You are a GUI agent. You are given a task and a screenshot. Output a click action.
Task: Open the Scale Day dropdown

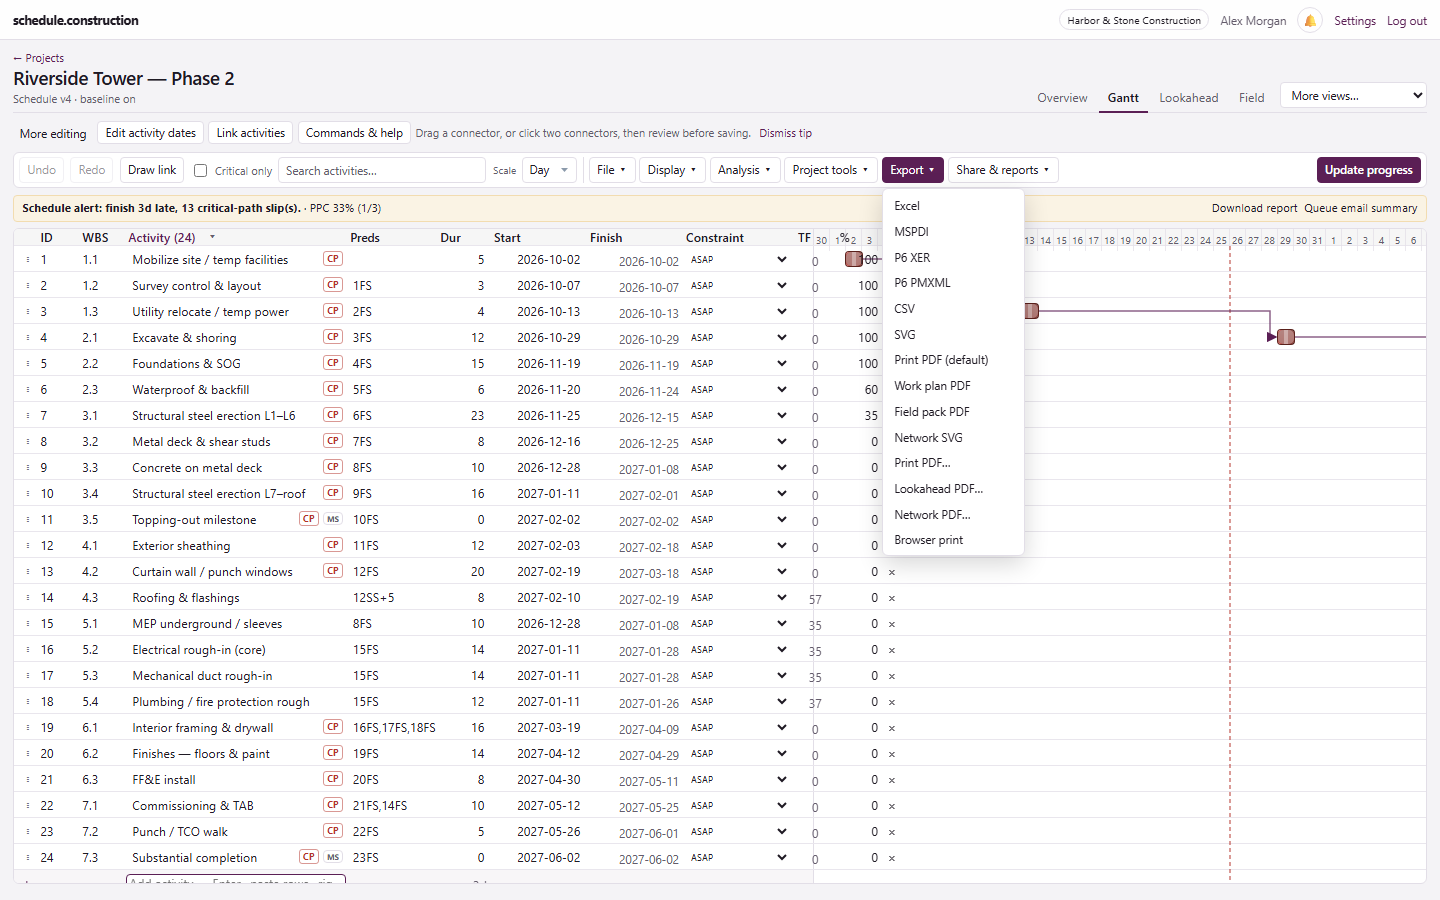click(x=549, y=170)
